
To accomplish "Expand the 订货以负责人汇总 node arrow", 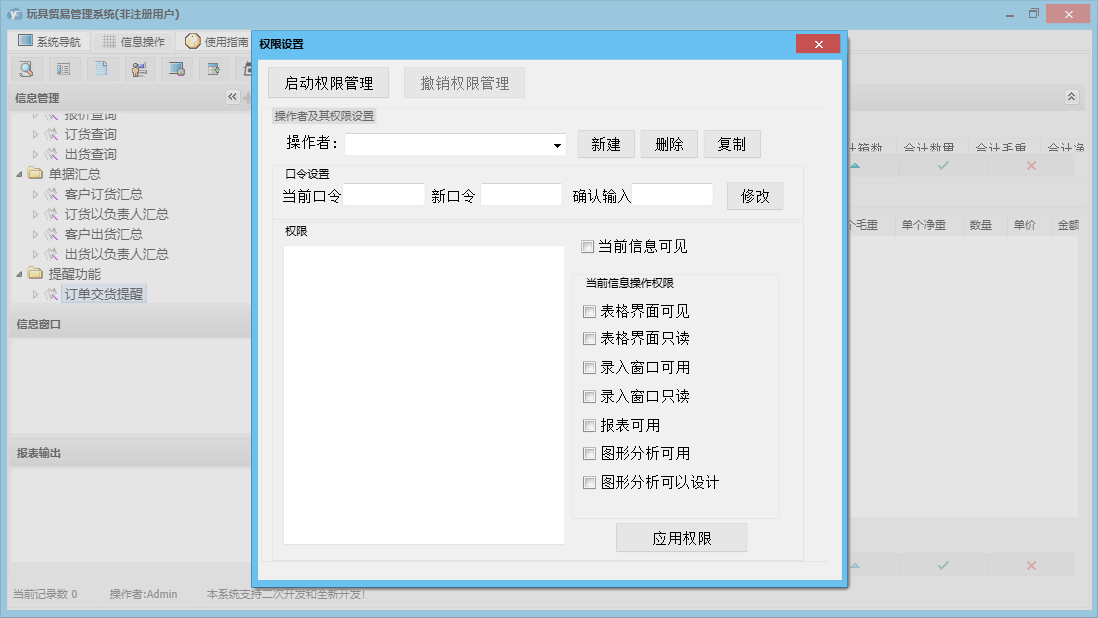I will point(35,214).
